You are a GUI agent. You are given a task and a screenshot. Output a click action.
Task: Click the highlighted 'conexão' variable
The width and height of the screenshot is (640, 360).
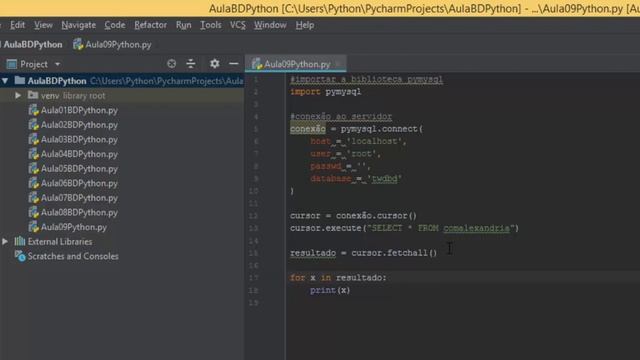(308, 129)
